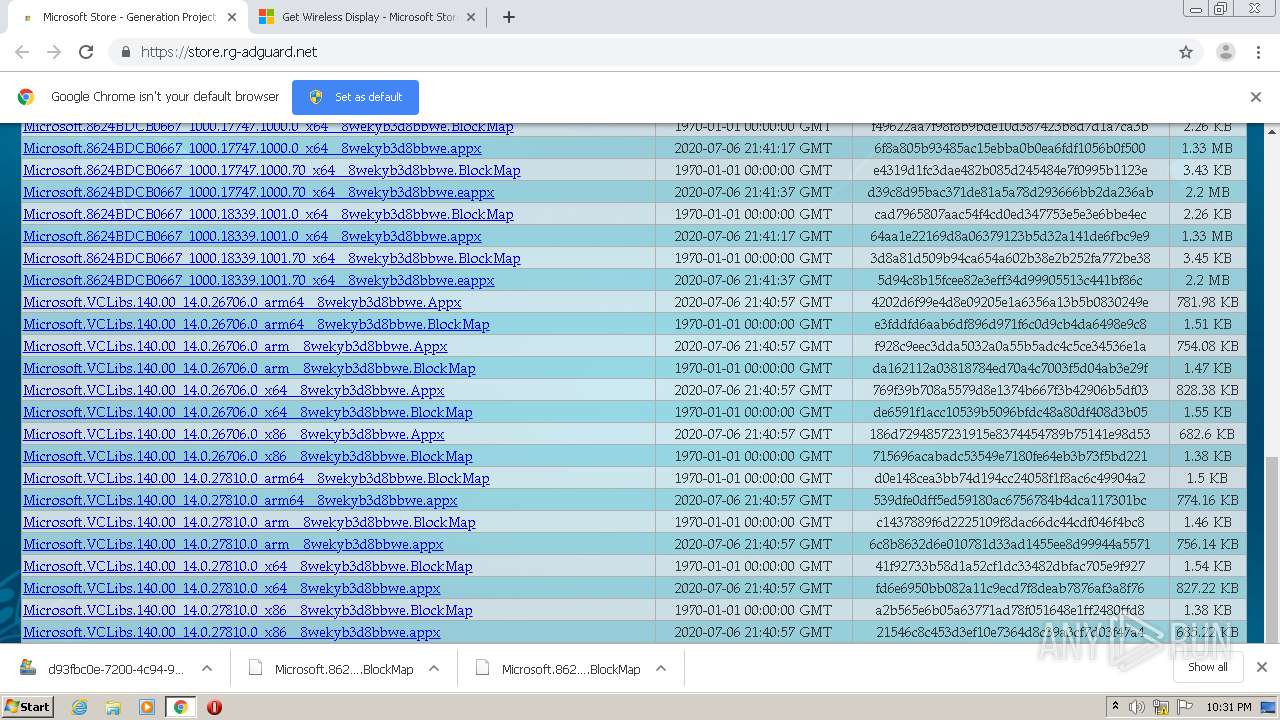Dismiss the default browser notification bar

[1256, 97]
